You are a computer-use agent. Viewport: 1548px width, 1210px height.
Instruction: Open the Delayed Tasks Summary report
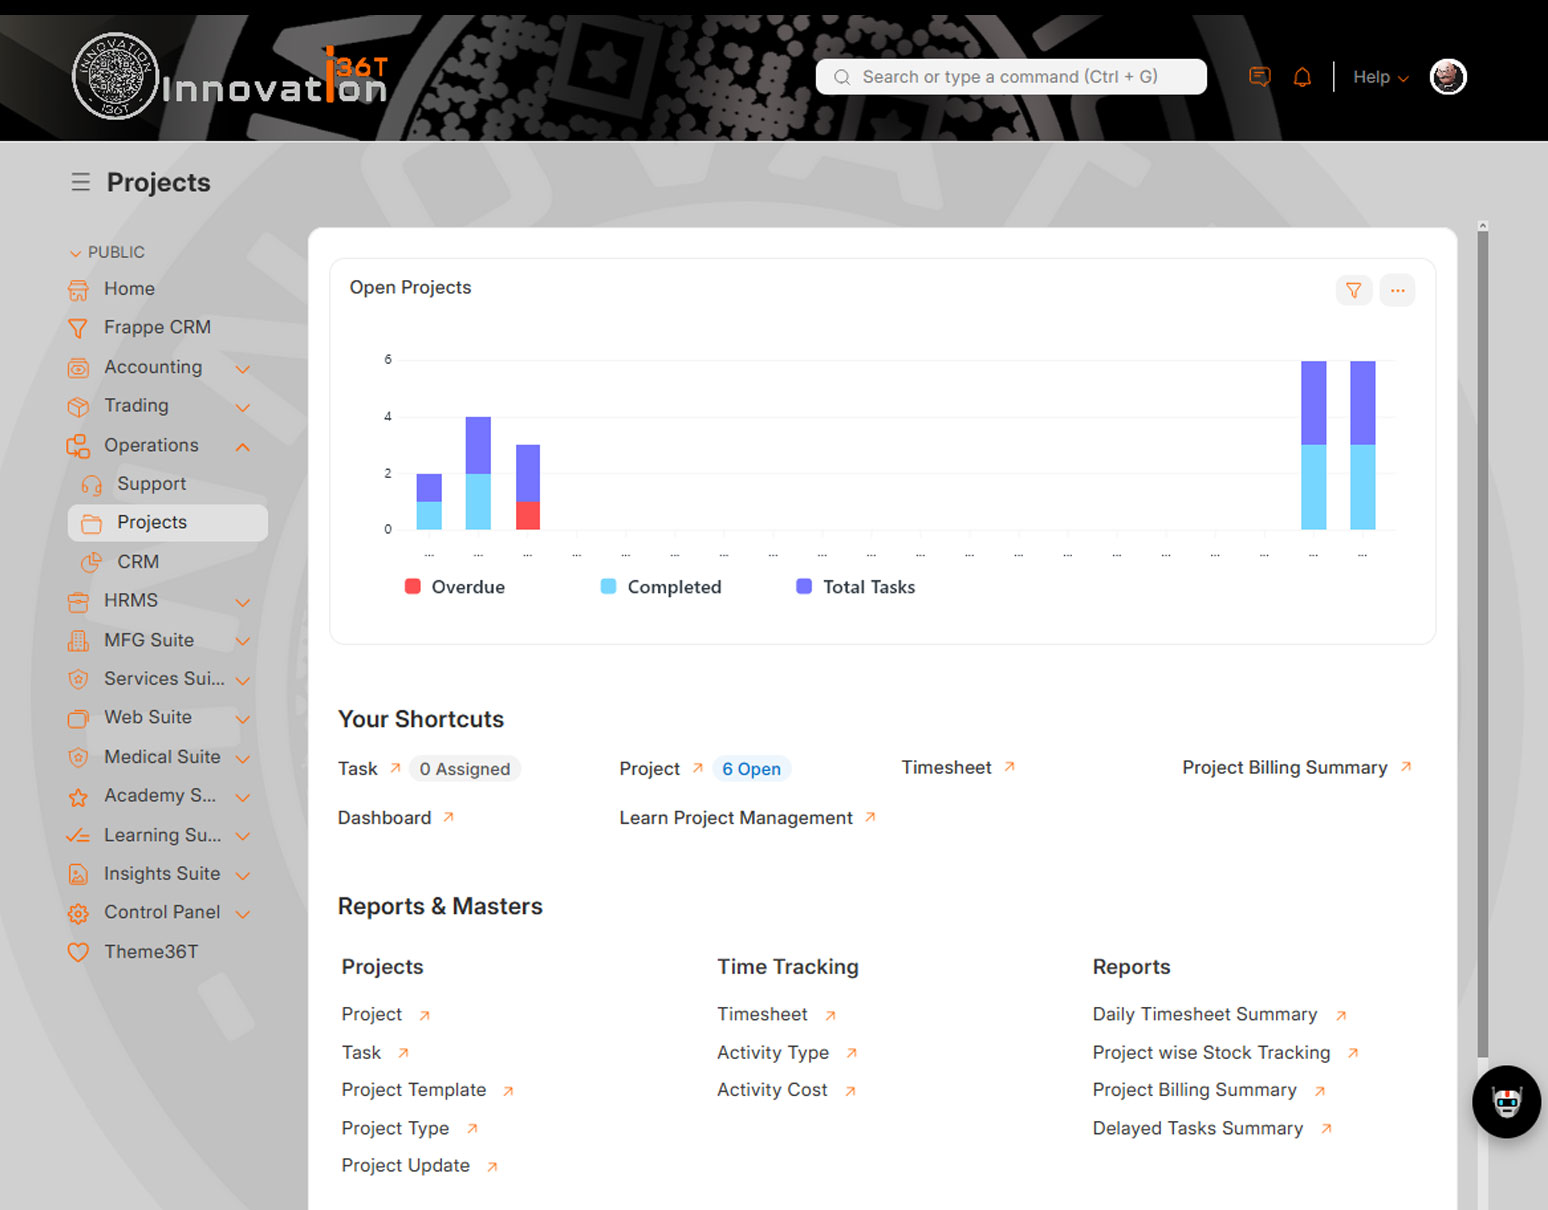click(1197, 1128)
